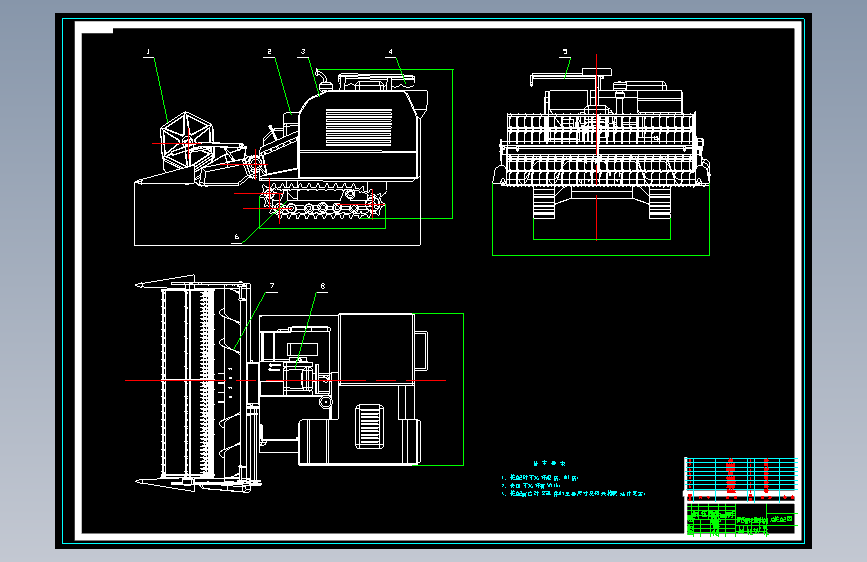The width and height of the screenshot is (867, 562).
Task: Select the green title block
Action: (741, 519)
